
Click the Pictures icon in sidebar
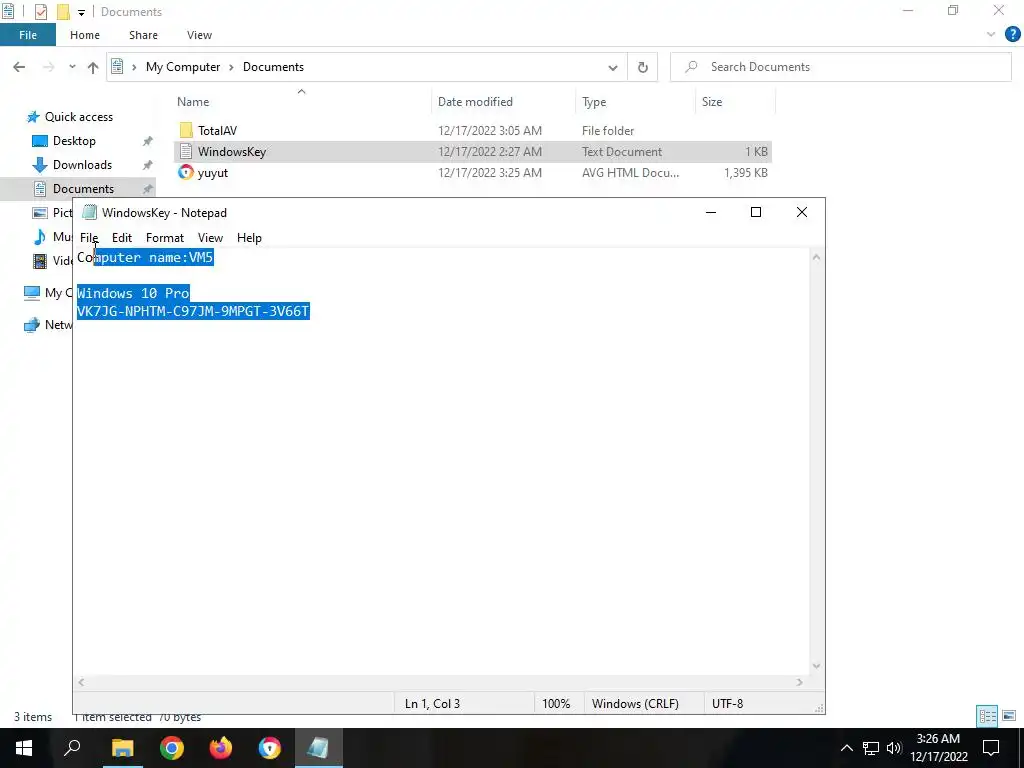[40, 213]
